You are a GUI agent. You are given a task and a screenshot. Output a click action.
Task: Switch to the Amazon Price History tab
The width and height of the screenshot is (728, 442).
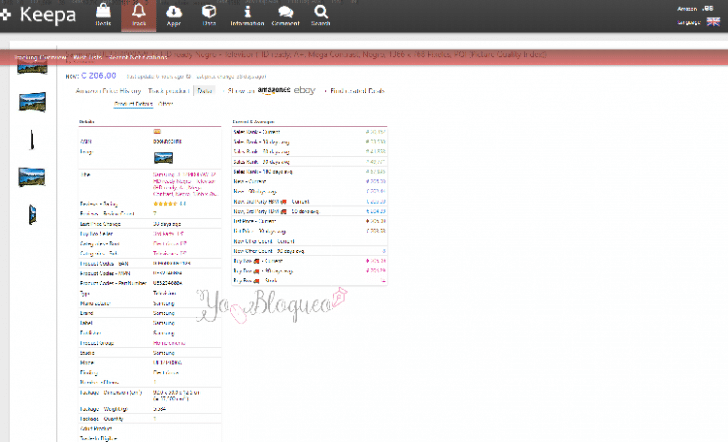[x=109, y=90]
